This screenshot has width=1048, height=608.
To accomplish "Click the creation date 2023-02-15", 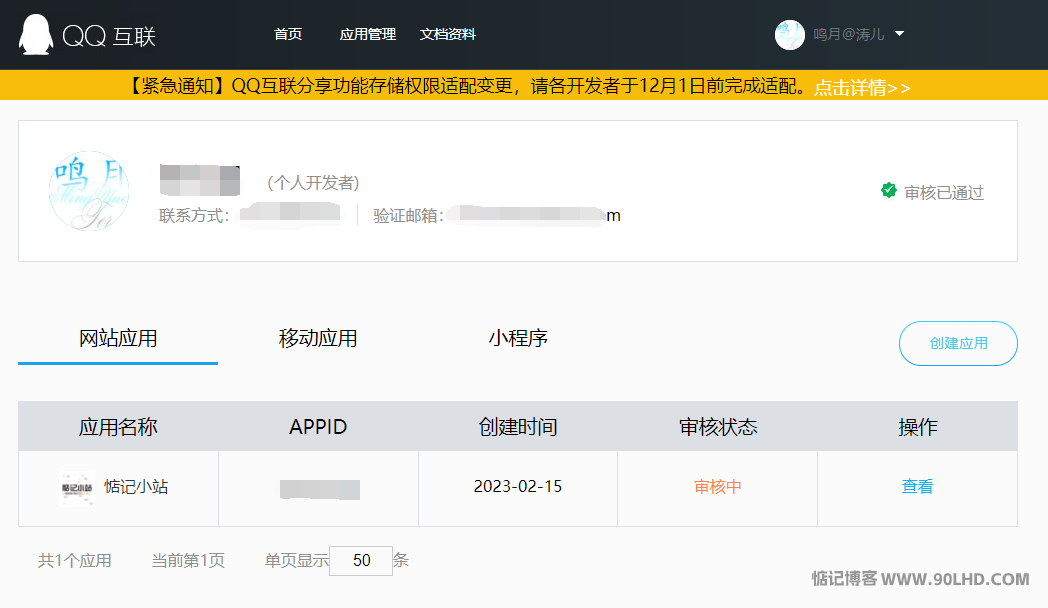I will pyautogui.click(x=518, y=486).
